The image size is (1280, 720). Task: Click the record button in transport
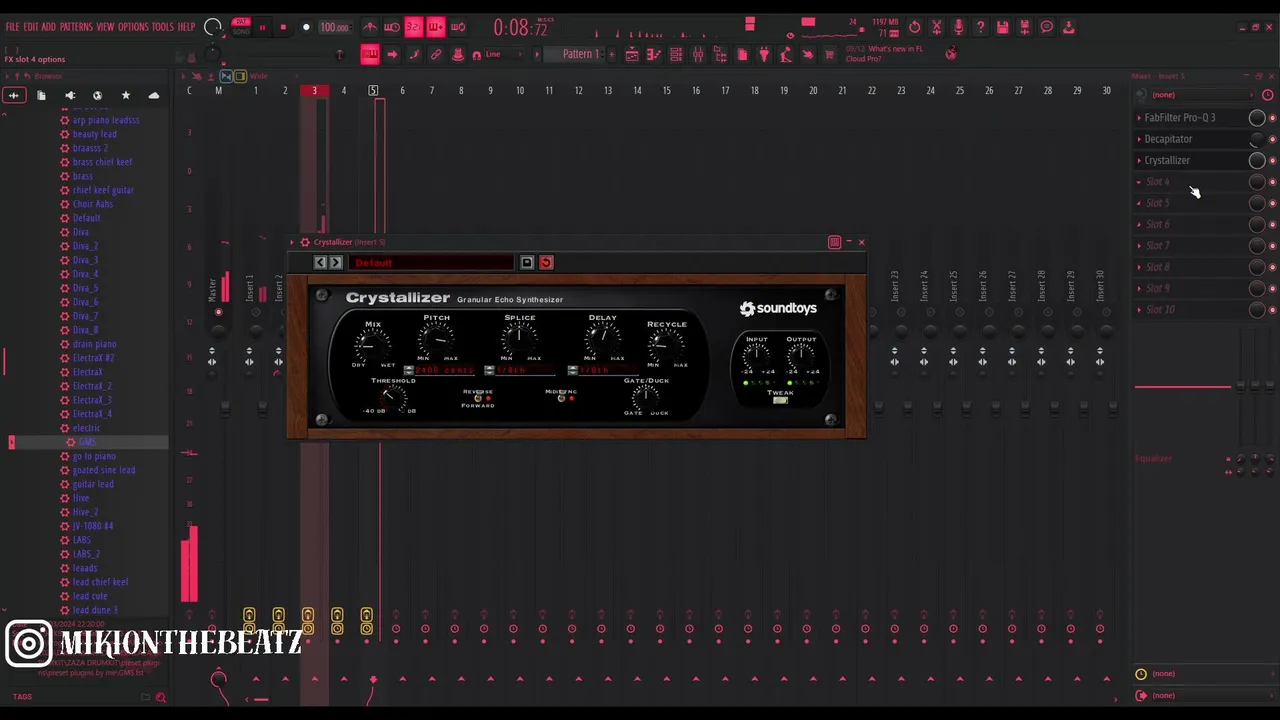pos(306,27)
